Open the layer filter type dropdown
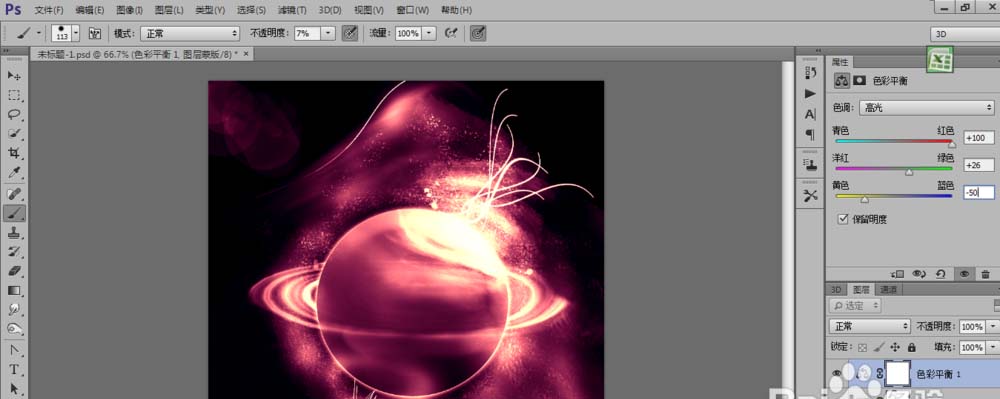 (855, 306)
